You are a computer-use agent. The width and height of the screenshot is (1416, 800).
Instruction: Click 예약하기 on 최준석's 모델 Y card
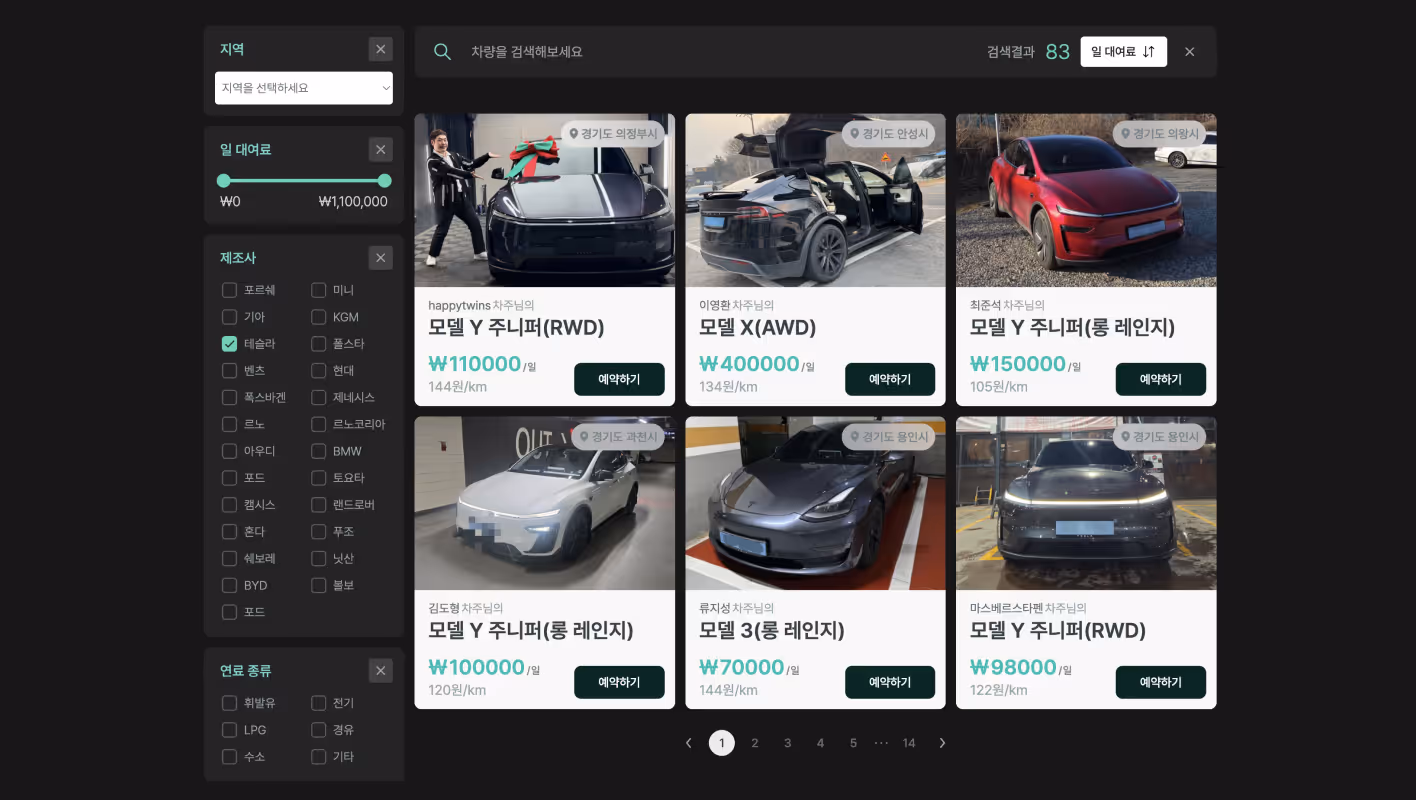[1161, 379]
